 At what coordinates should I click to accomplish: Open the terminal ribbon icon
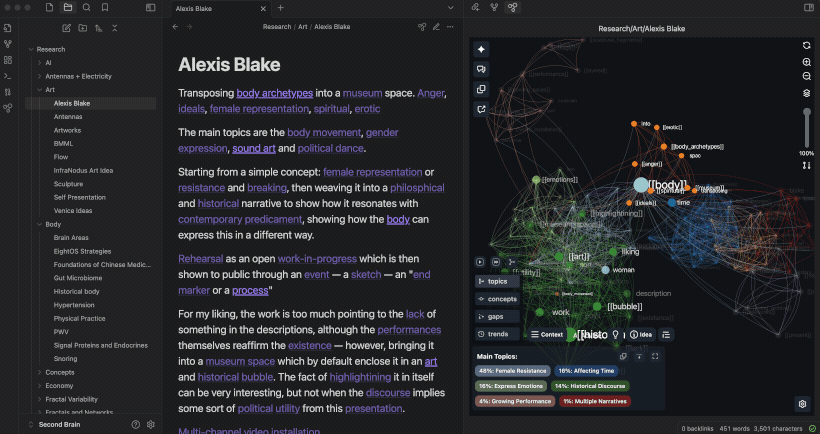click(x=7, y=76)
